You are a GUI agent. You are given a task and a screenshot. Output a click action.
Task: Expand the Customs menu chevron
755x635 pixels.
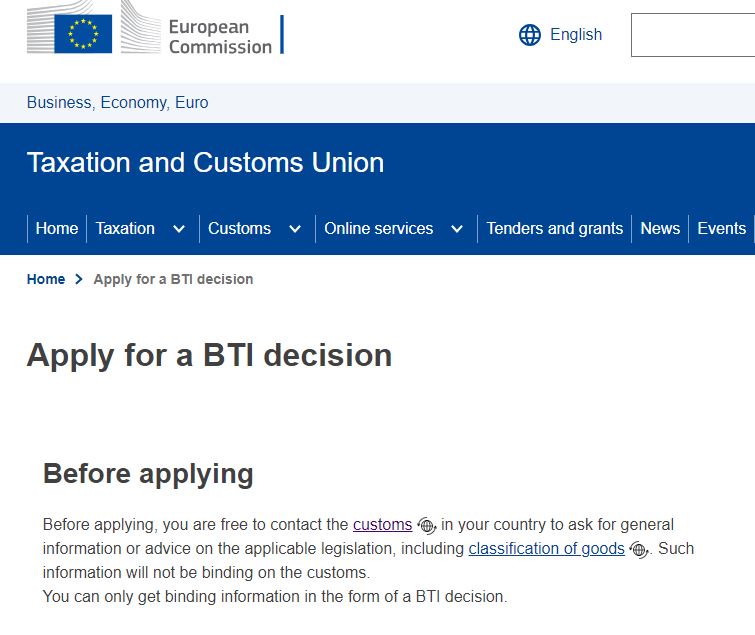[x=295, y=229]
